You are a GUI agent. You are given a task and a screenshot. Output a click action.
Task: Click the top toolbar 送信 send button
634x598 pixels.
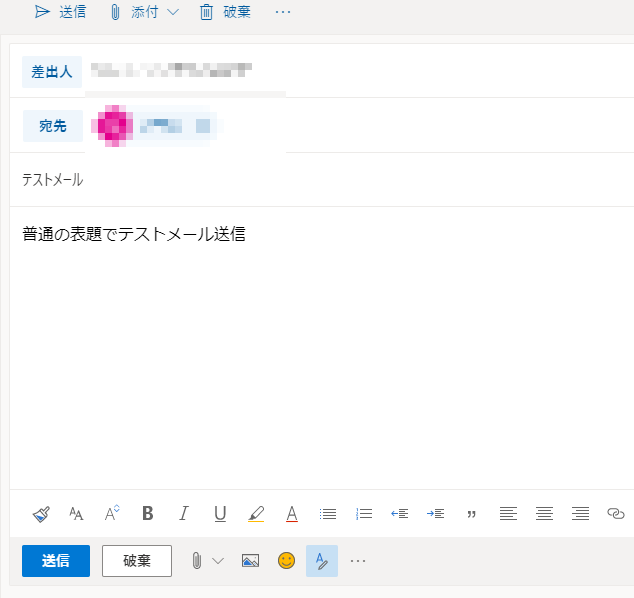60,12
